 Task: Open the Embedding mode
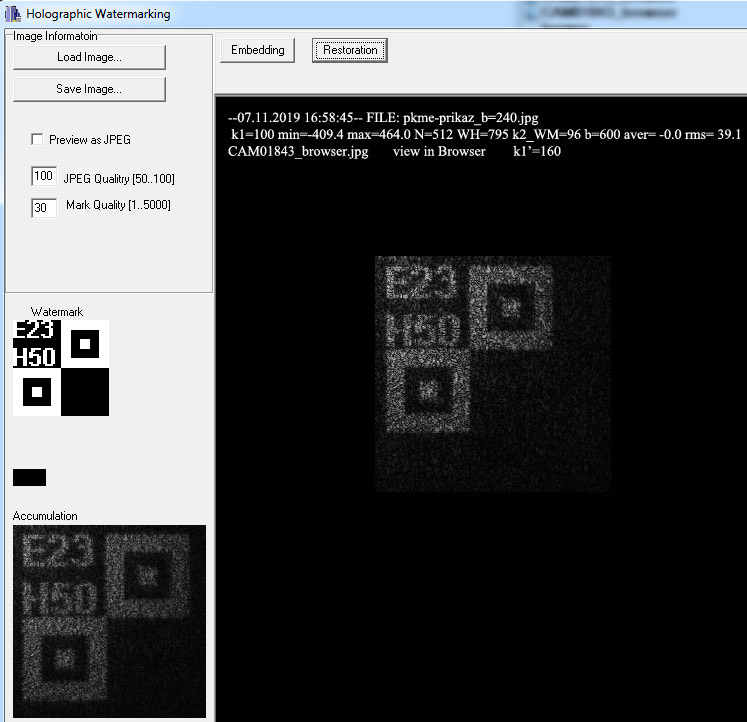pyautogui.click(x=257, y=50)
